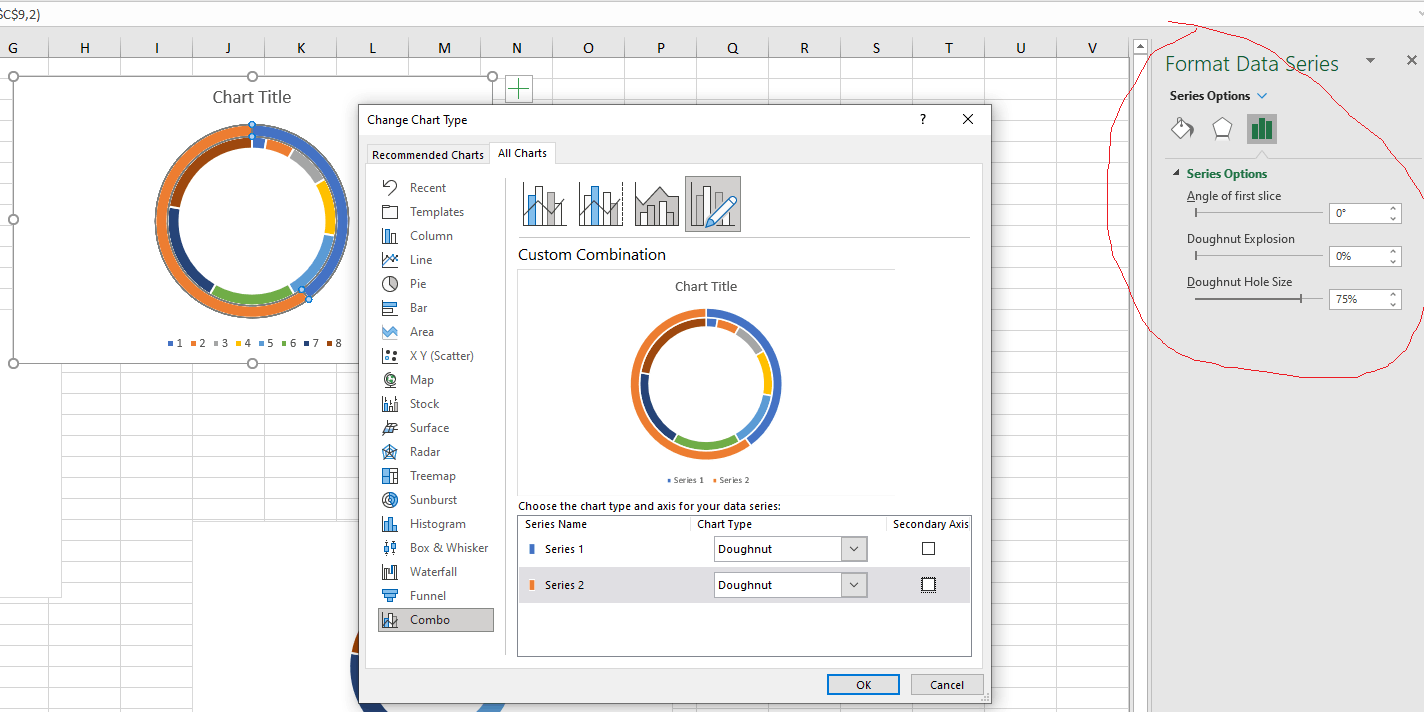
Task: Switch to Recommended Charts tab
Action: click(x=427, y=155)
